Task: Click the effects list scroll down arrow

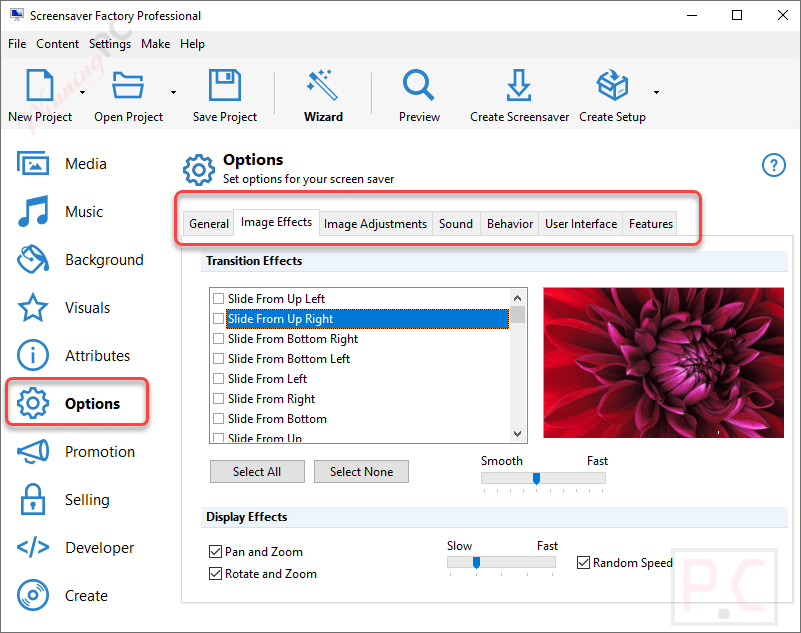Action: [x=517, y=434]
